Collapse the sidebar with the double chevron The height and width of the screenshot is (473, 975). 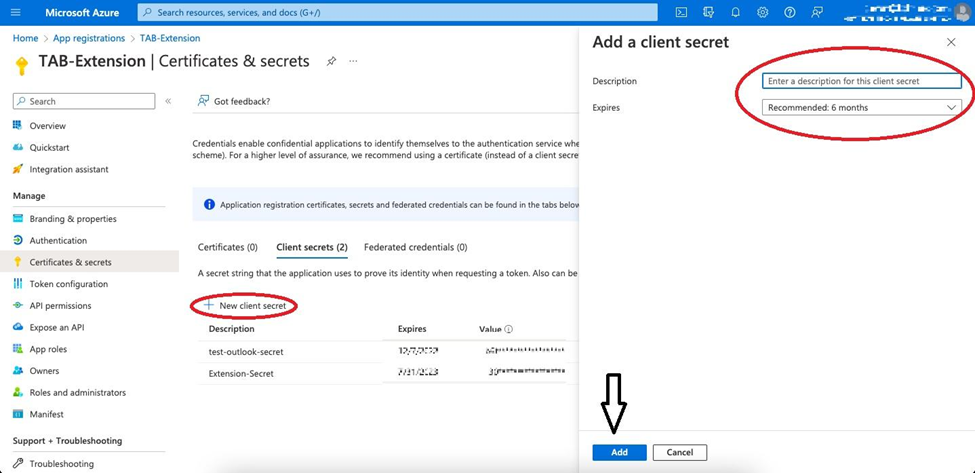168,101
